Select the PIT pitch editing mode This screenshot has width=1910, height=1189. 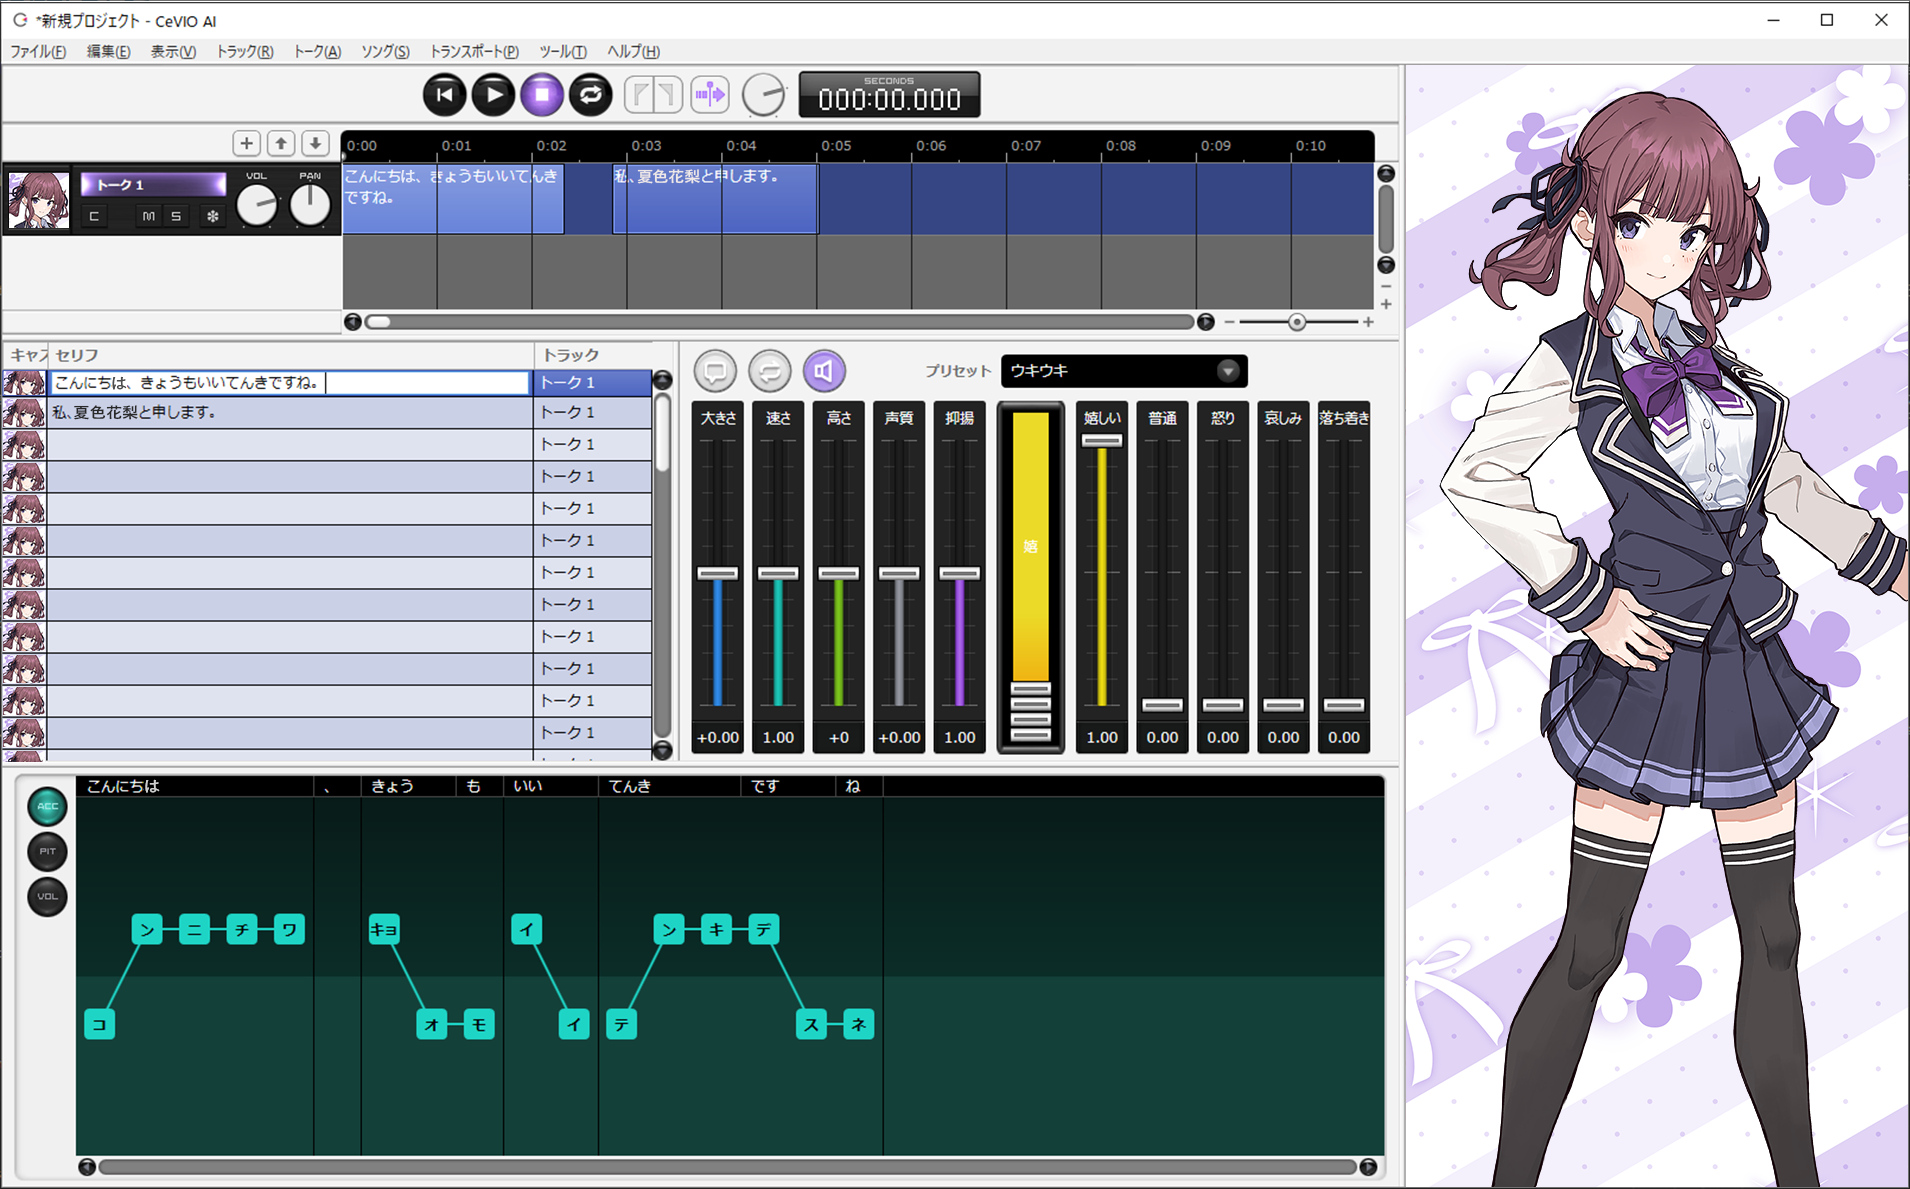[47, 851]
